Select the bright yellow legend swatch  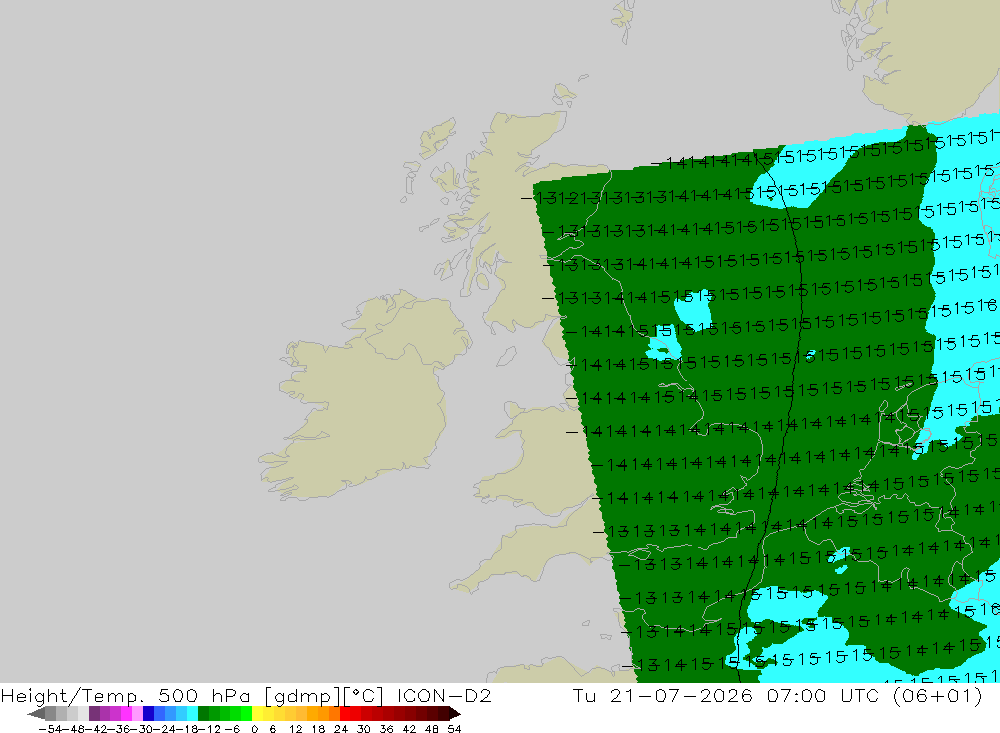257,714
